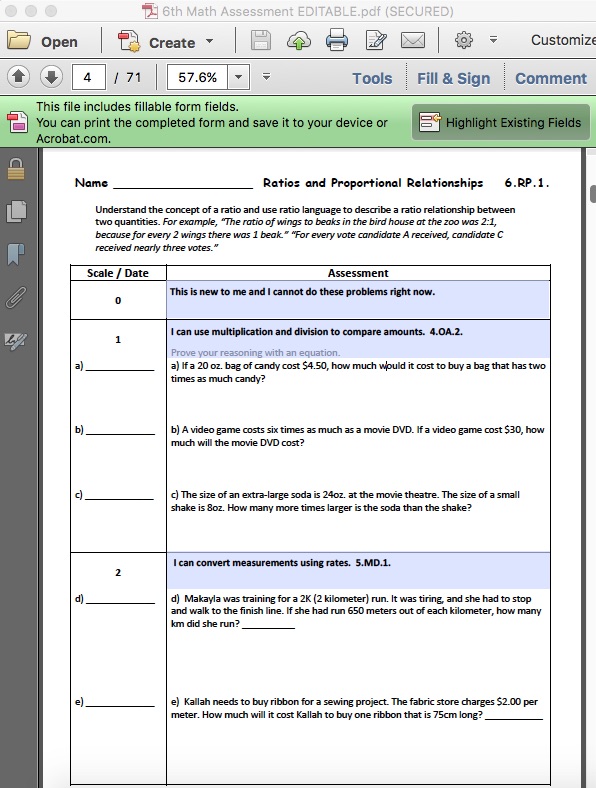Click the edit/sign document icon
The height and width of the screenshot is (788, 596).
tap(376, 40)
